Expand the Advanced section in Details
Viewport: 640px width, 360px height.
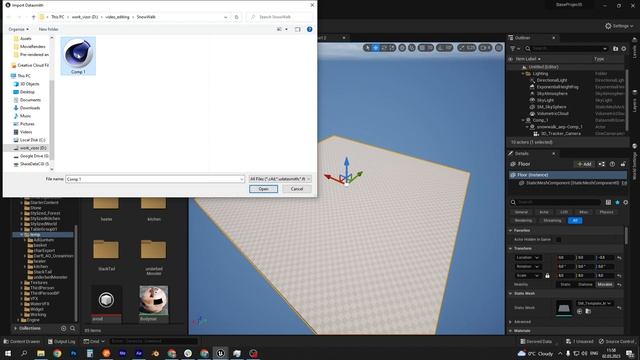(511, 322)
